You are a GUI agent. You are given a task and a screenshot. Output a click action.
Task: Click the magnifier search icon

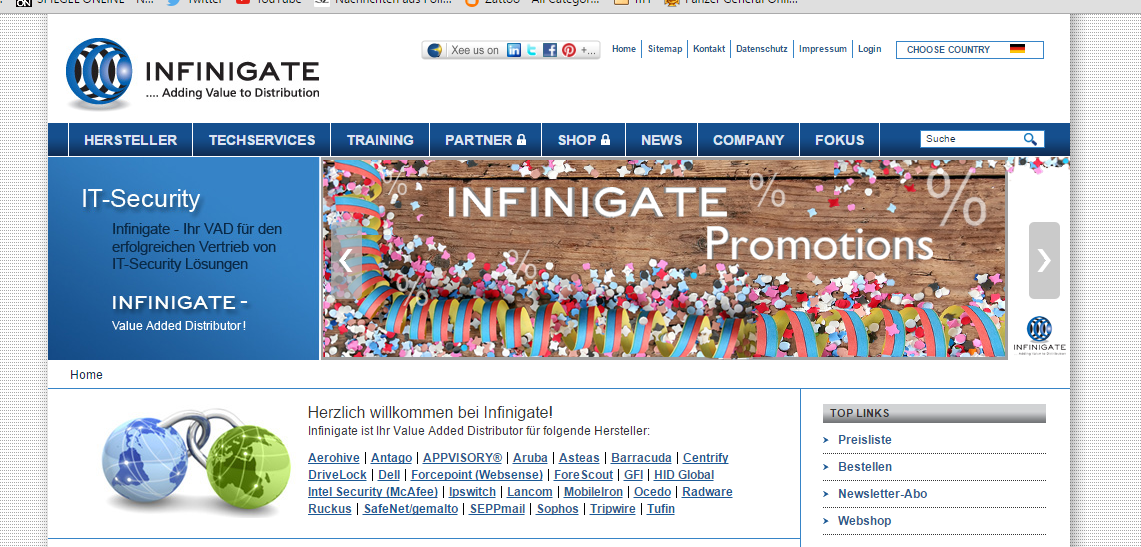(1030, 139)
